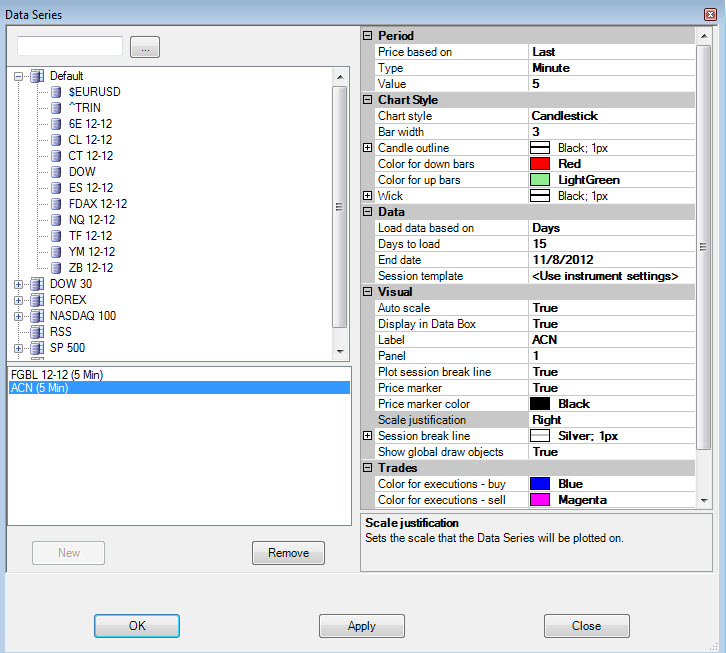Click the Black price marker color swatch
Image resolution: width=726 pixels, height=653 pixels.
(x=540, y=404)
